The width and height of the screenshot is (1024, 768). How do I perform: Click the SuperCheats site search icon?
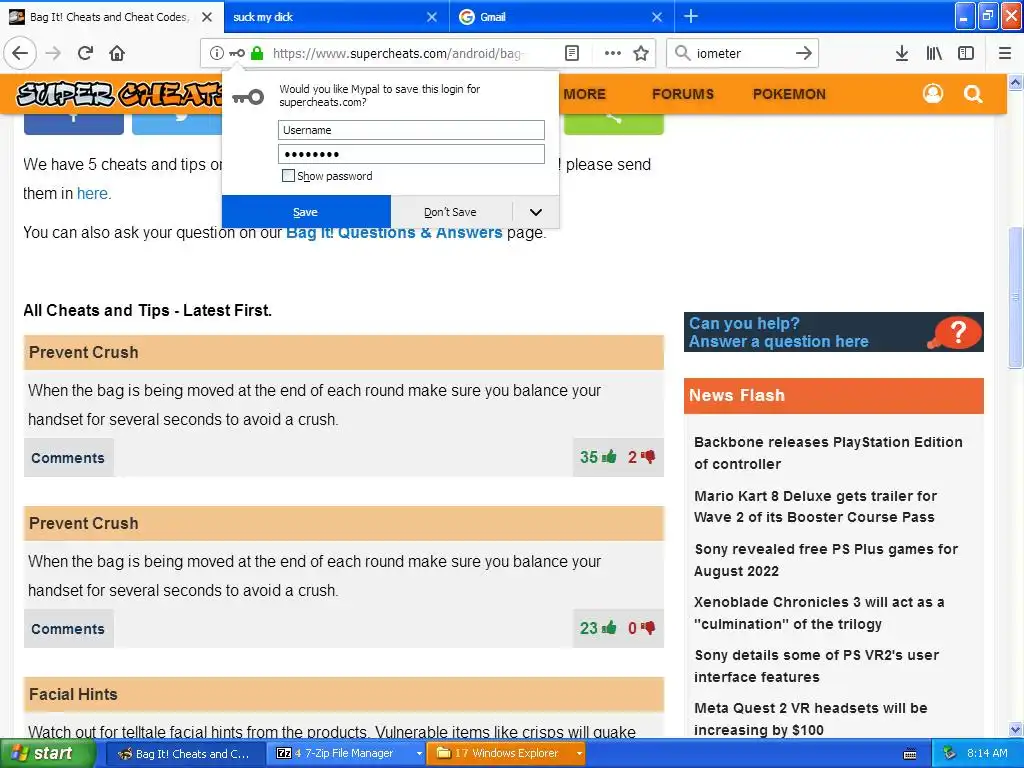pyautogui.click(x=973, y=94)
